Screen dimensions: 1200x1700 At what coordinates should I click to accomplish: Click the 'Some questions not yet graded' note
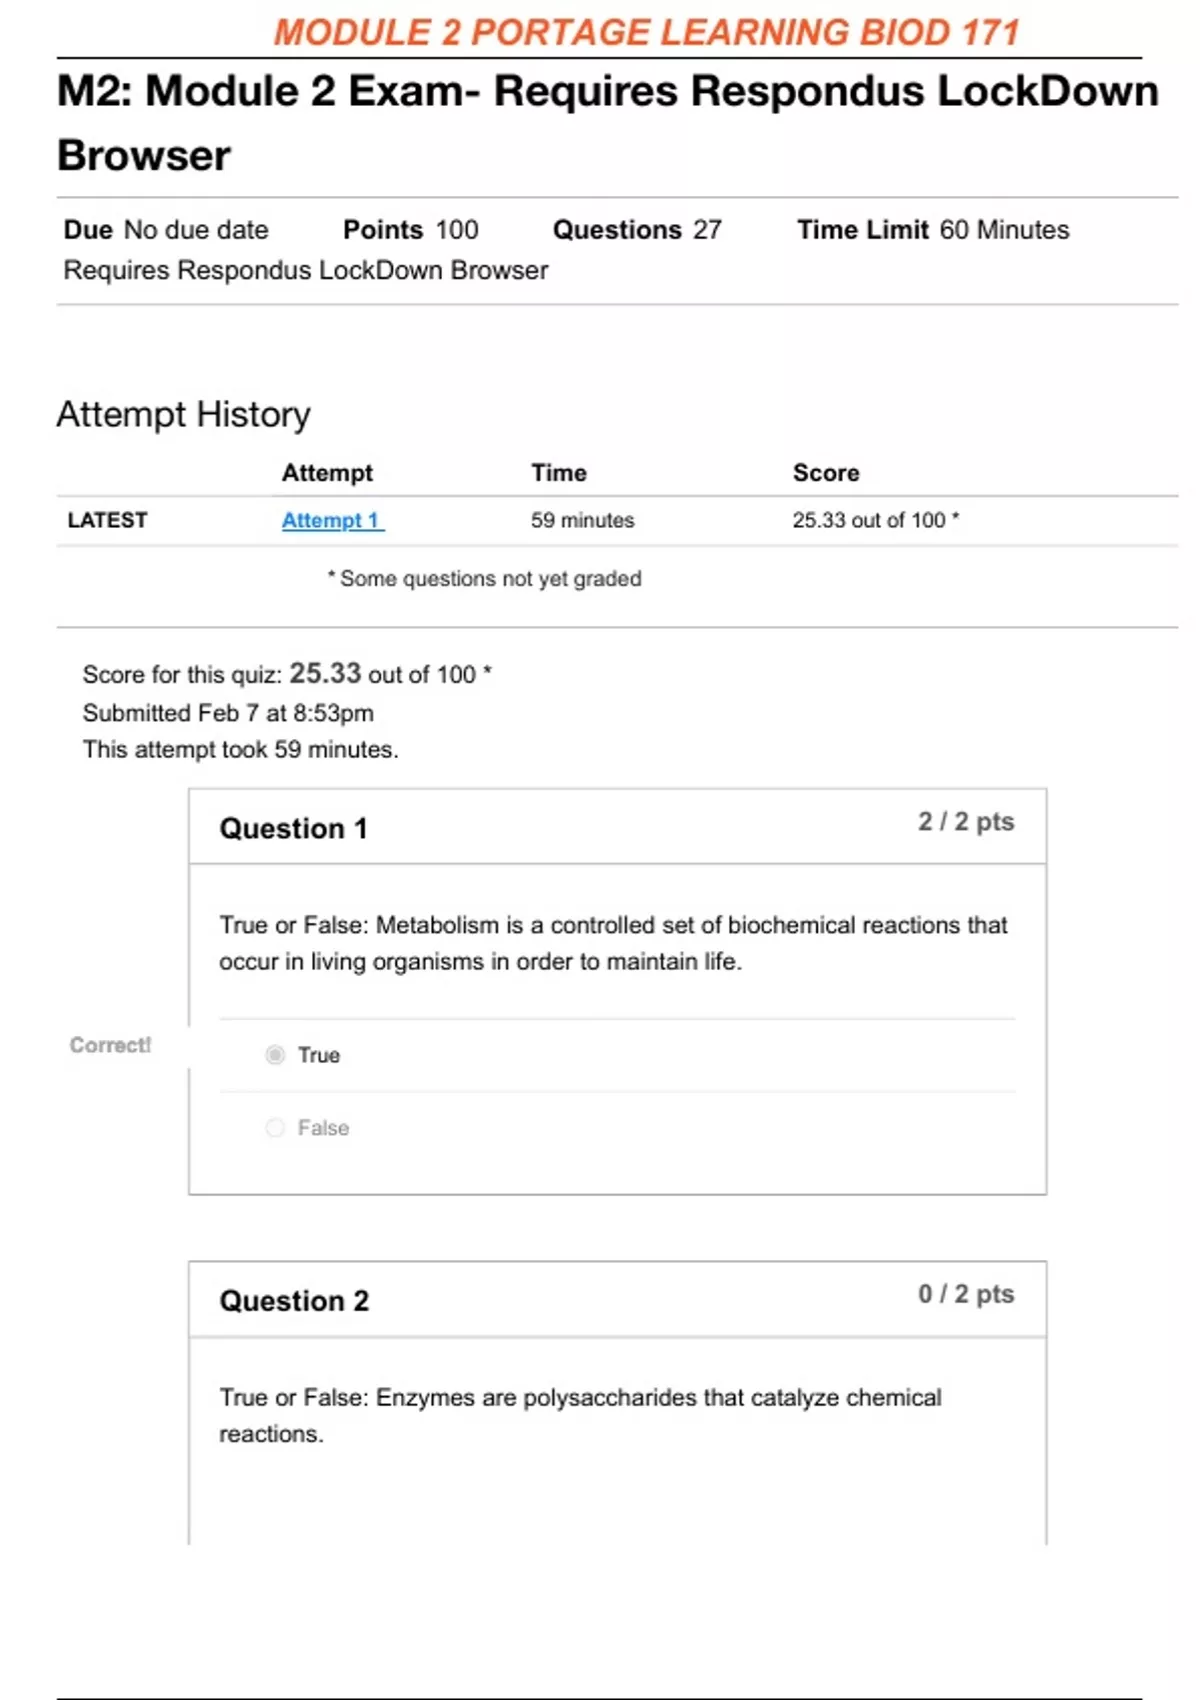click(x=485, y=579)
